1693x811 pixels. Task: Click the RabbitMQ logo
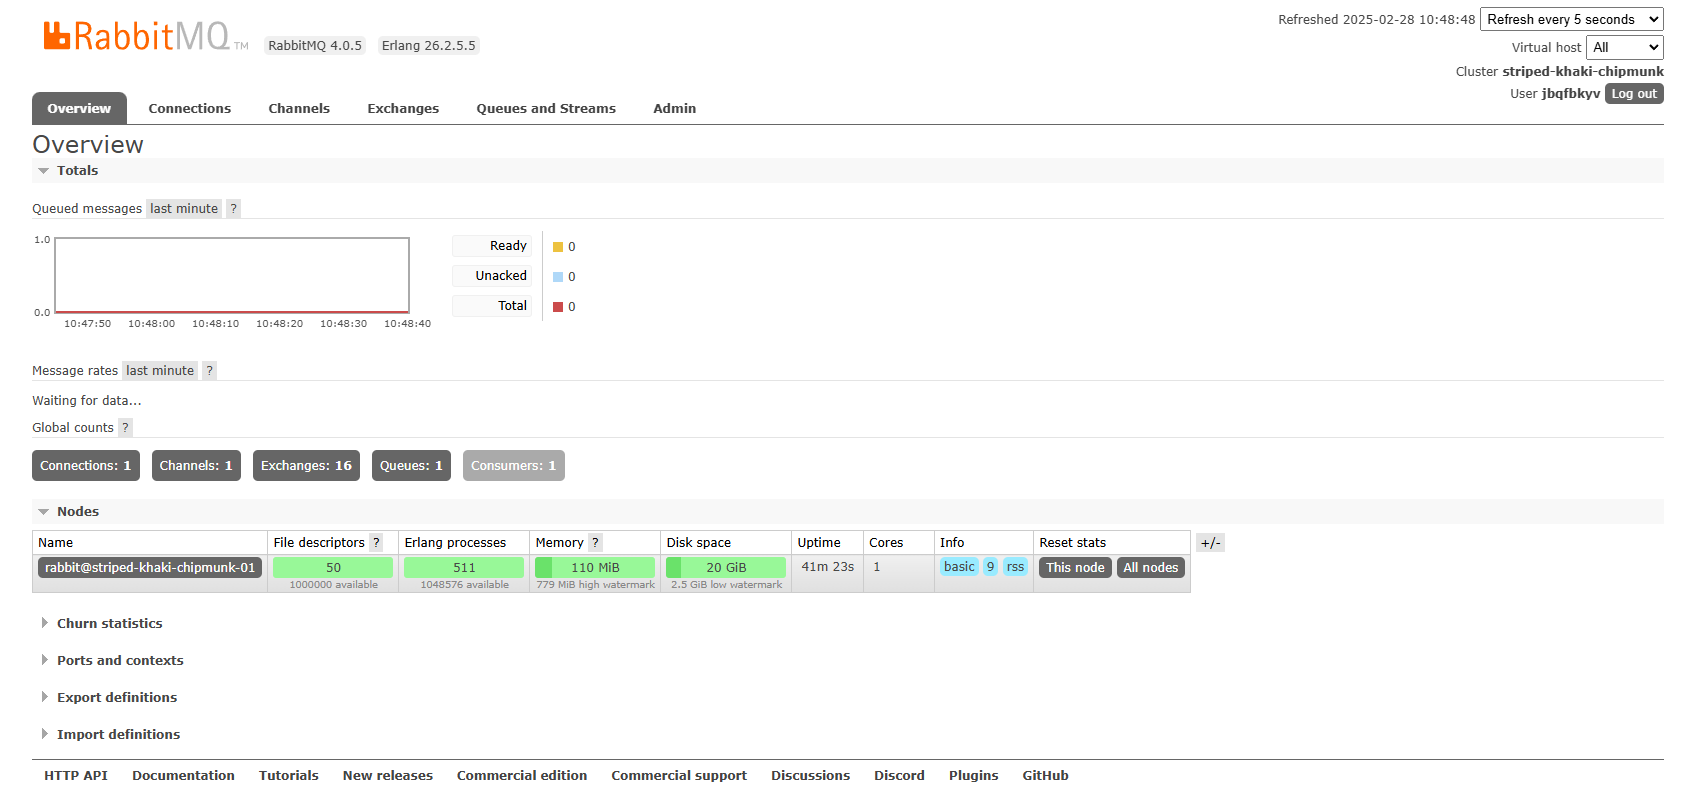tap(146, 36)
